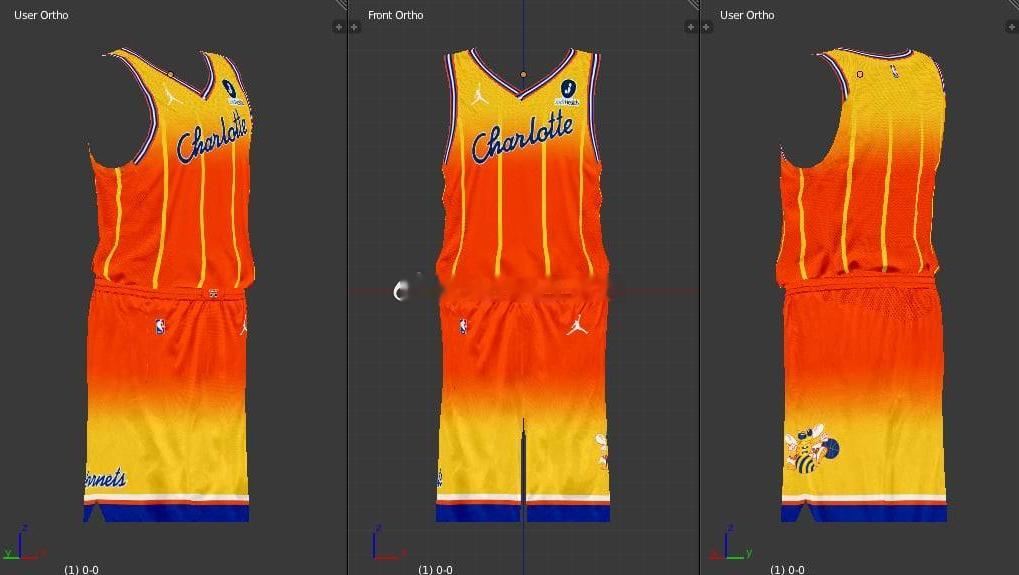Image resolution: width=1019 pixels, height=575 pixels.
Task: Click the NBA logo on shorts in left viewport
Action: [x=160, y=326]
